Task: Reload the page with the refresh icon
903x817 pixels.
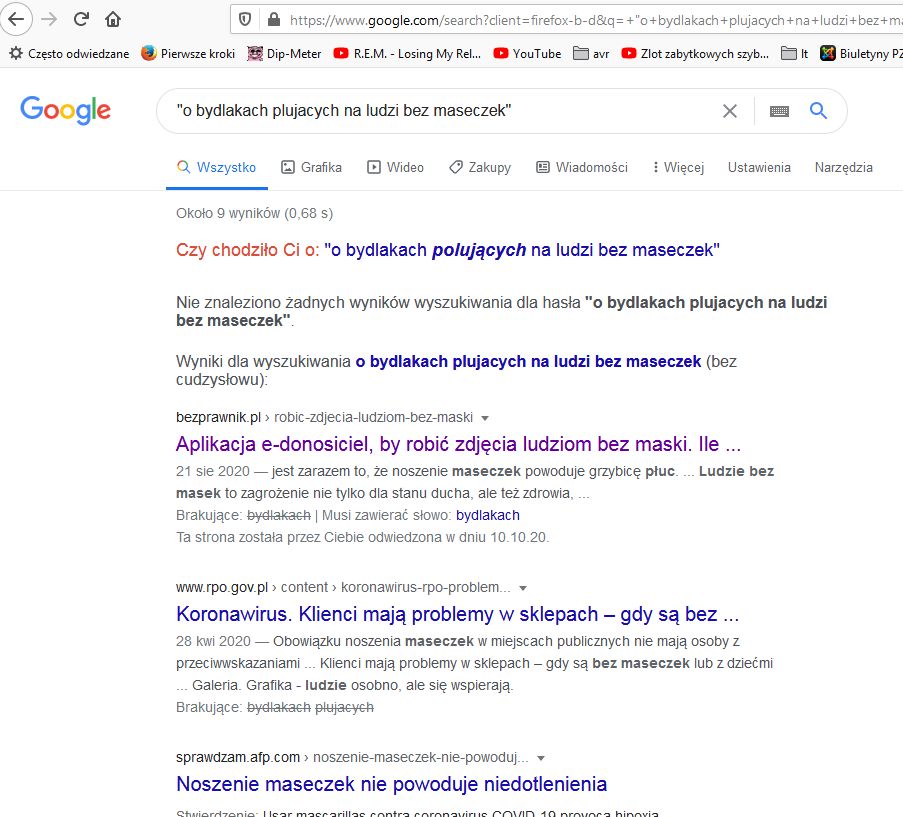Action: [x=81, y=20]
